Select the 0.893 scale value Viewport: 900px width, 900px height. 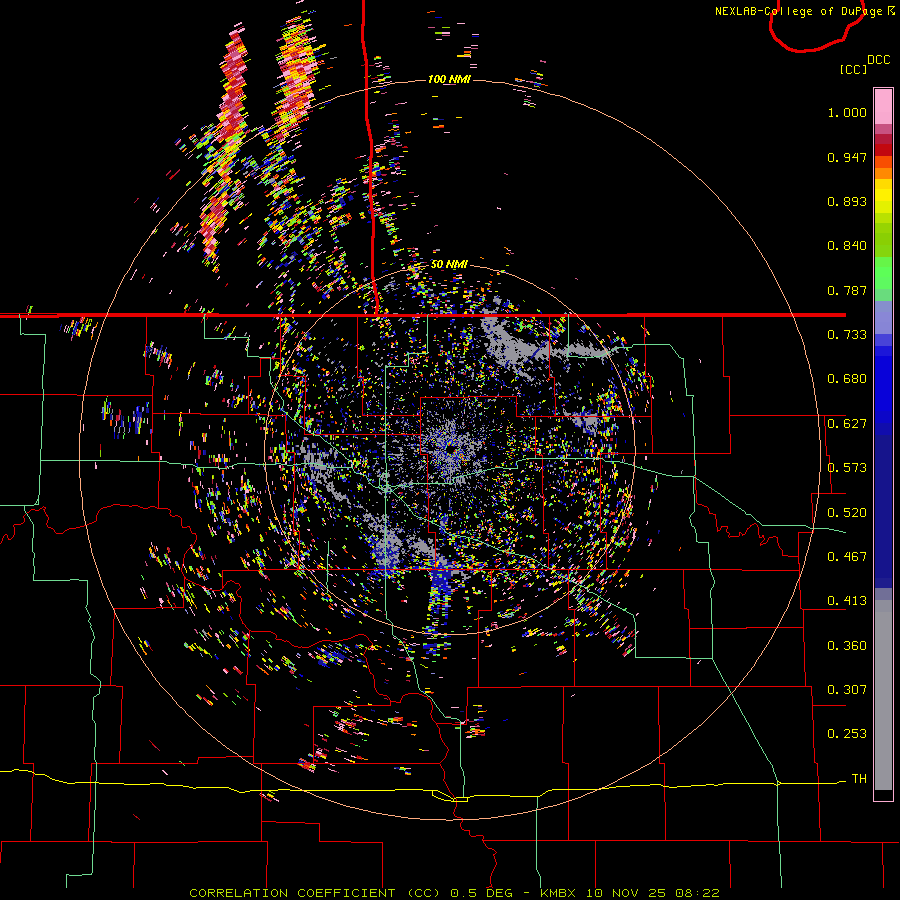tap(847, 201)
